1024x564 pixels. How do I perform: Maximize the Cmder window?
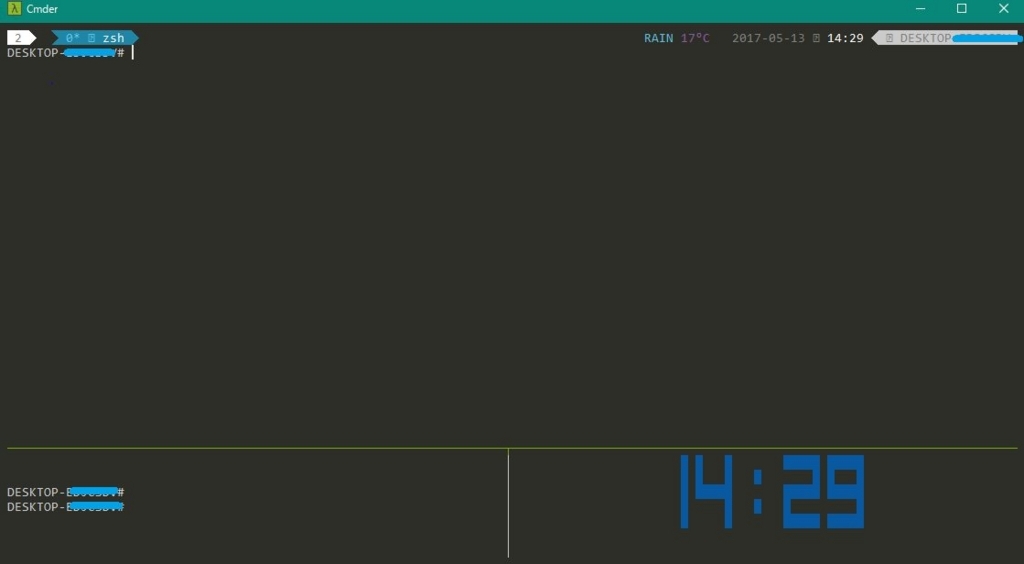961,8
